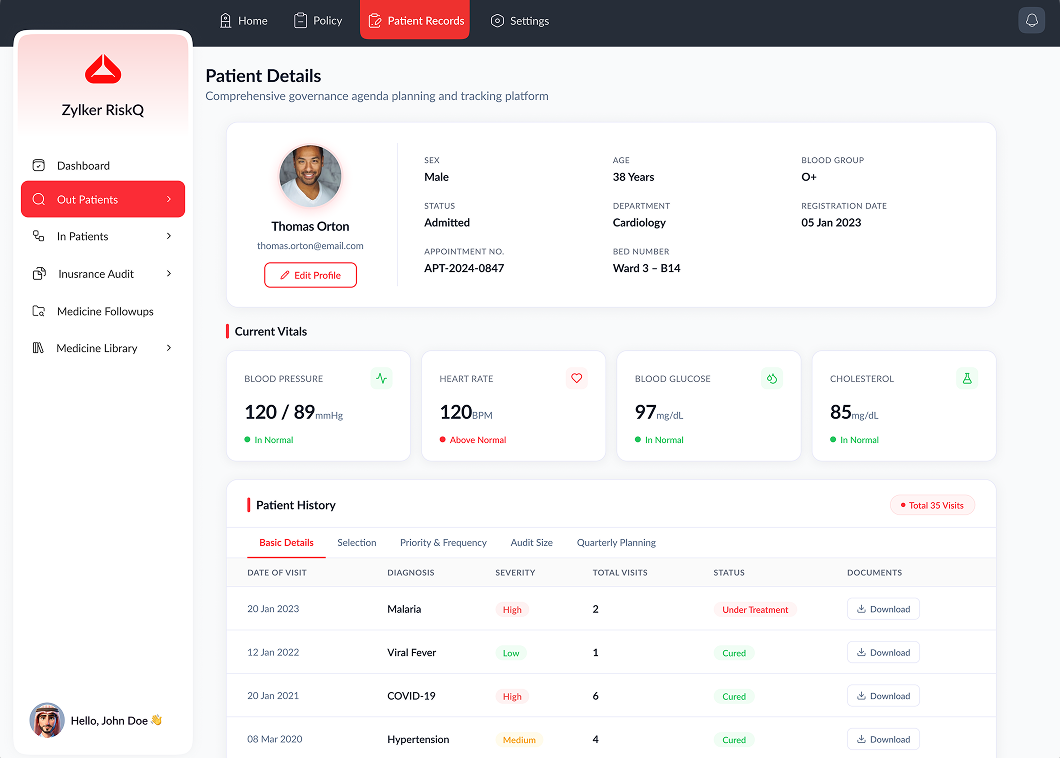Screen dimensions: 1060x758
Task: Expand the Out Patients chevron
Action: (x=169, y=199)
